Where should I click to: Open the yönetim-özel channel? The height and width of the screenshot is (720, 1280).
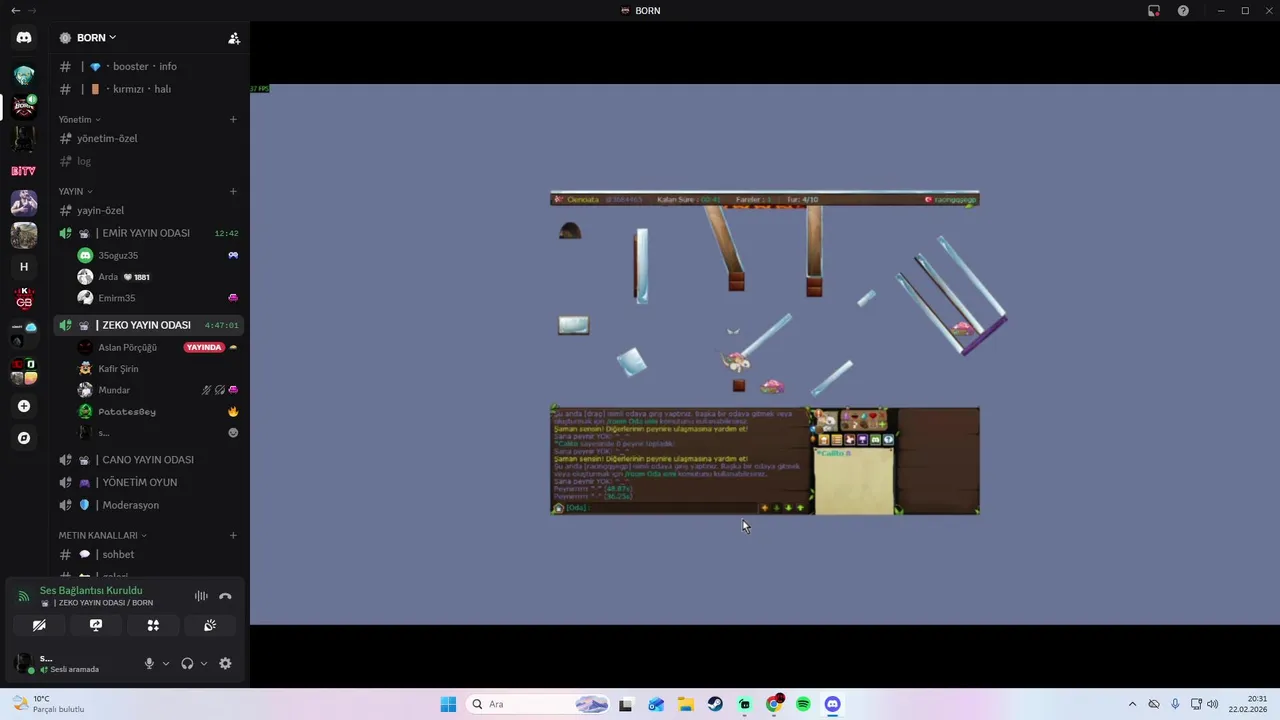148,138
